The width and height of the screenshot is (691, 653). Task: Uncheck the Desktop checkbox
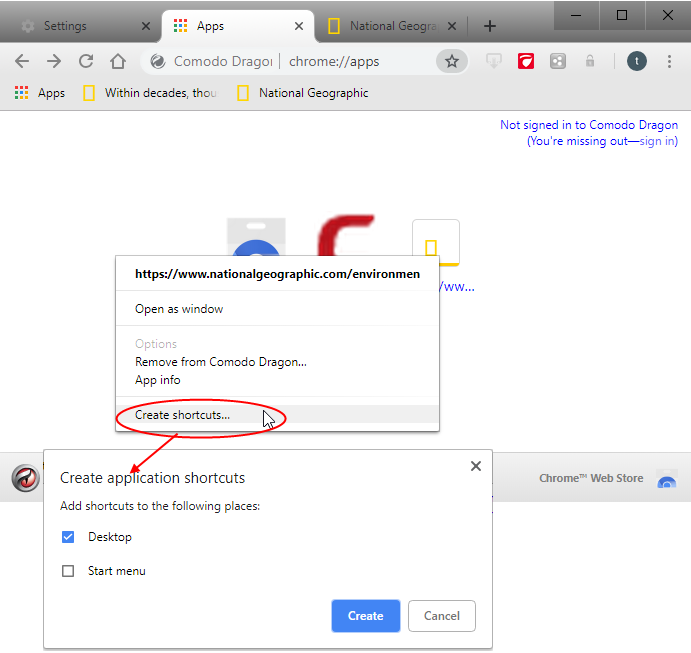pos(68,537)
